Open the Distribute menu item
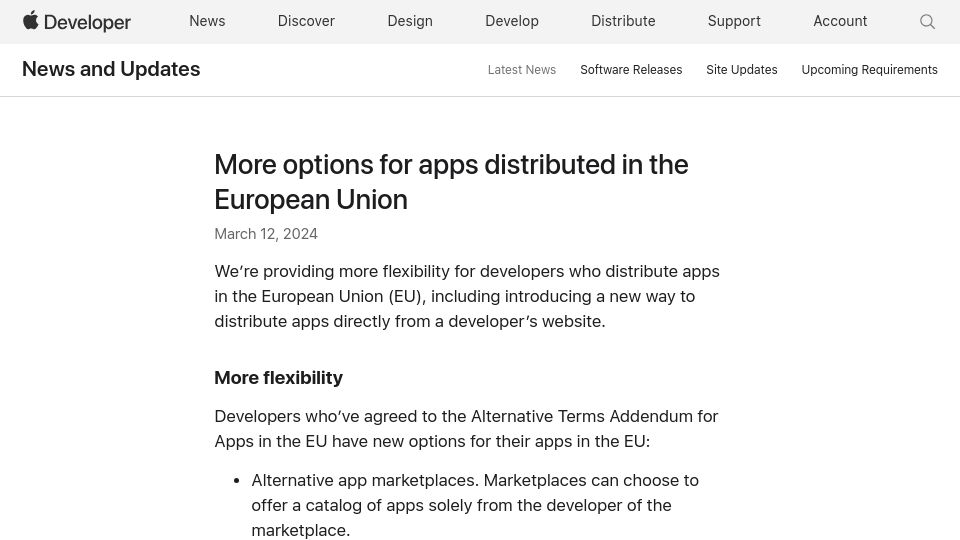The image size is (960, 540). pyautogui.click(x=623, y=21)
